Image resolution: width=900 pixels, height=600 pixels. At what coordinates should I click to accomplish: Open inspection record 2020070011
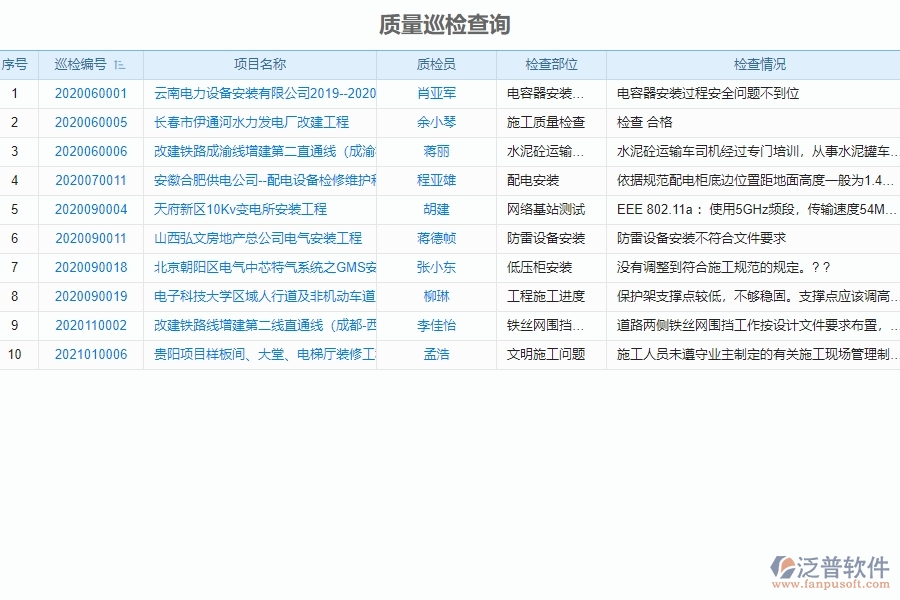click(x=90, y=181)
